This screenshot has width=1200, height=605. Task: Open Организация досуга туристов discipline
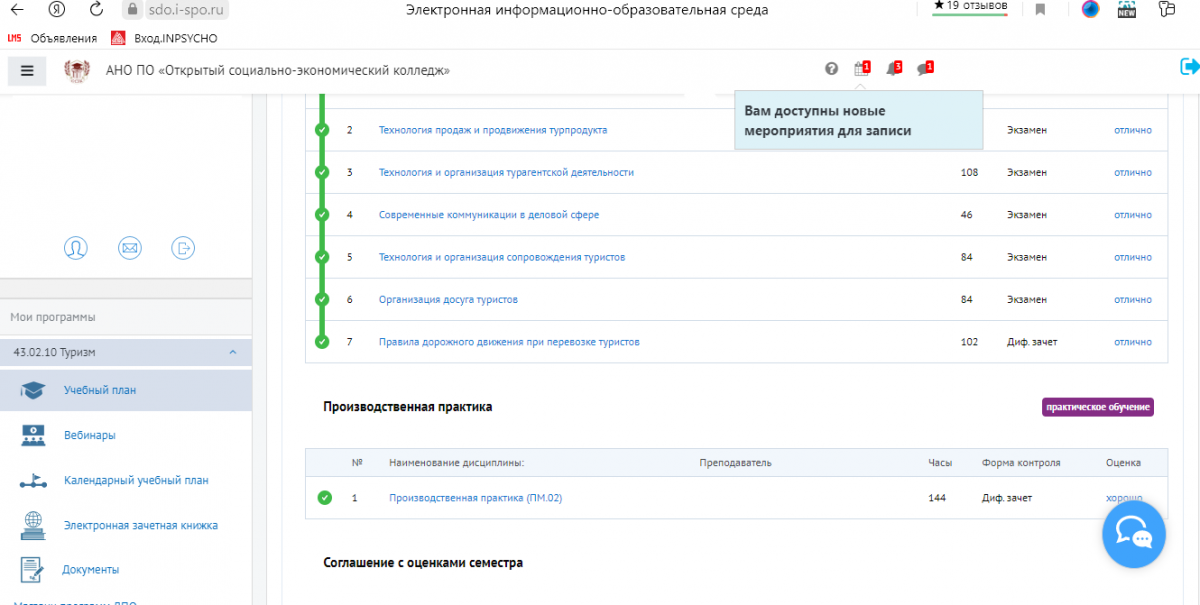point(448,299)
